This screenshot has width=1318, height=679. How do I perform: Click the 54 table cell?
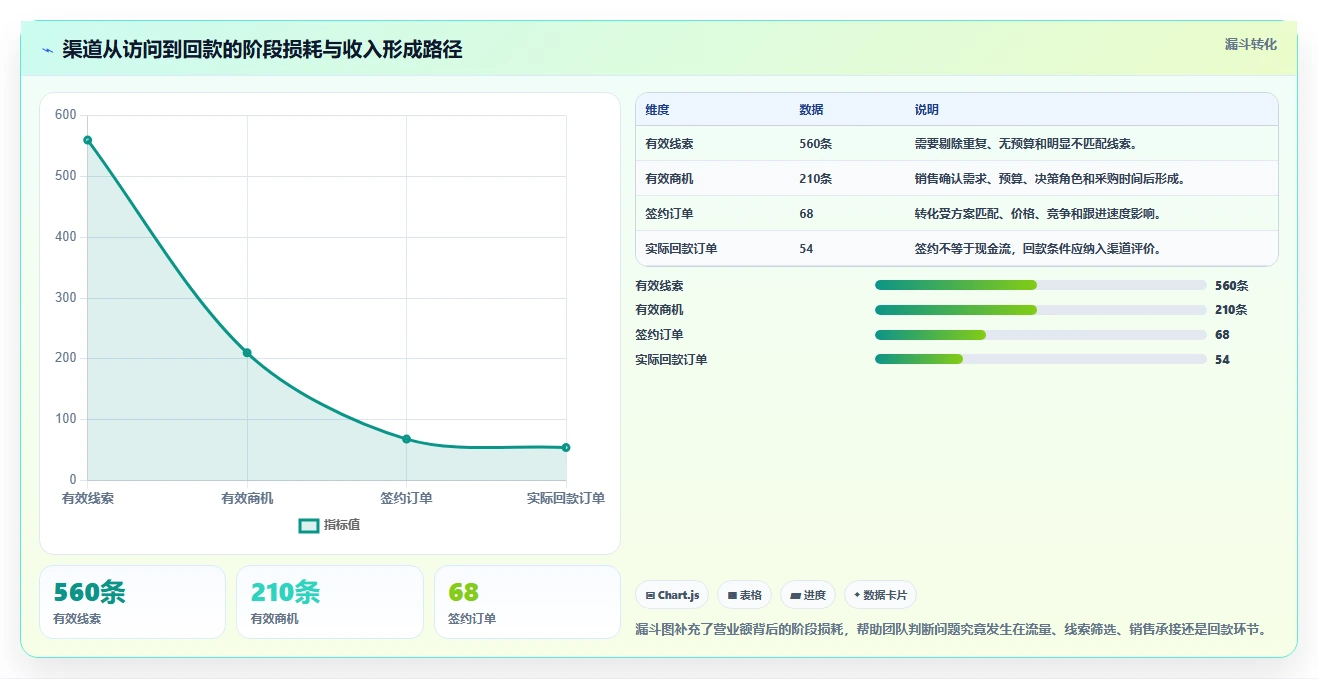(x=807, y=249)
